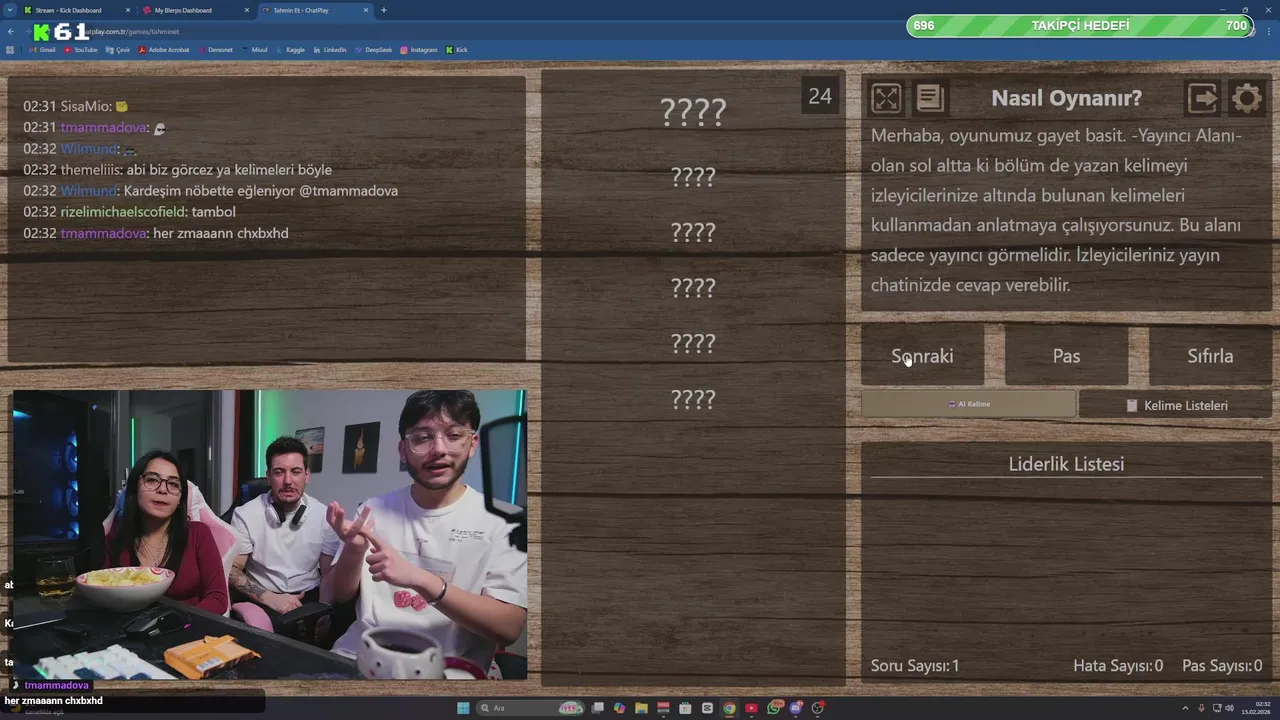Screen dimensions: 1280x720
Task: Open Adobe Acrobat bookmark
Action: point(164,50)
